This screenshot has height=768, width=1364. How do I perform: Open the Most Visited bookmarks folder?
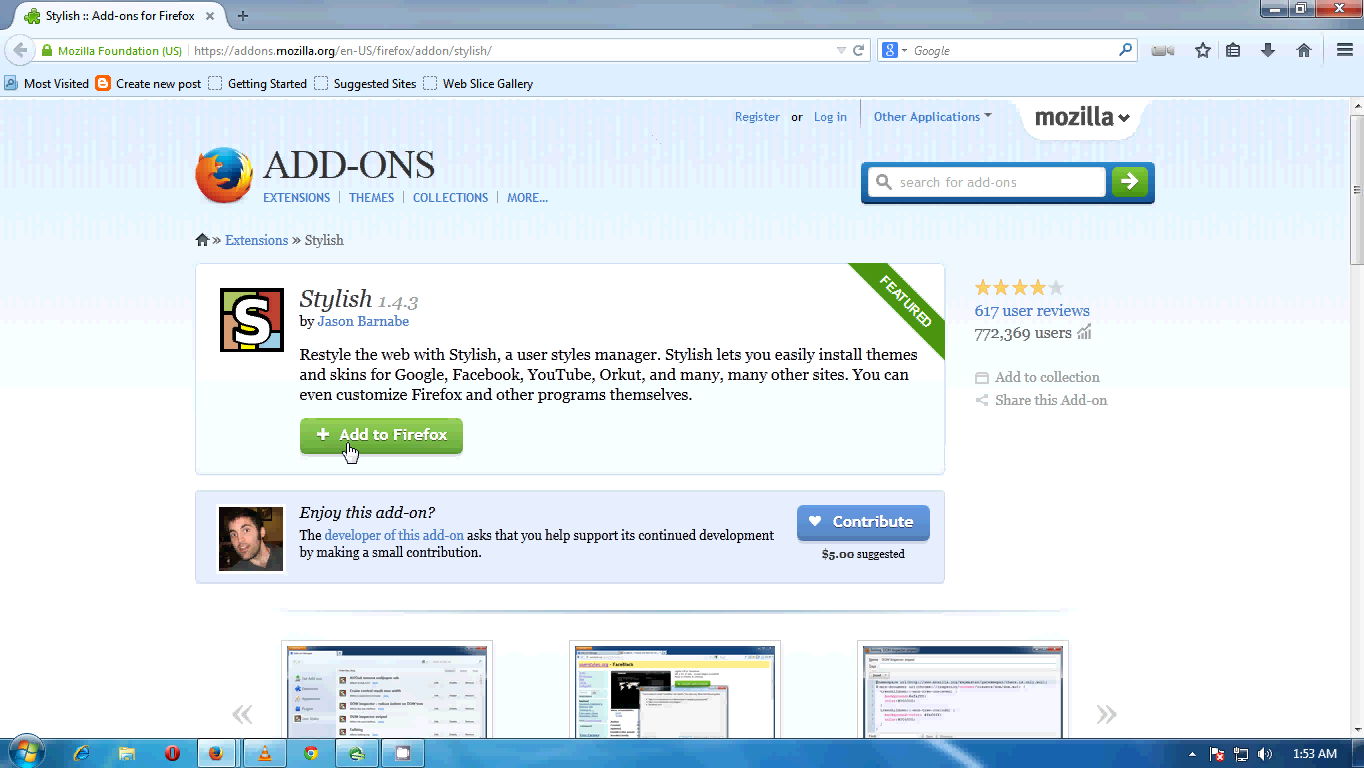point(47,84)
